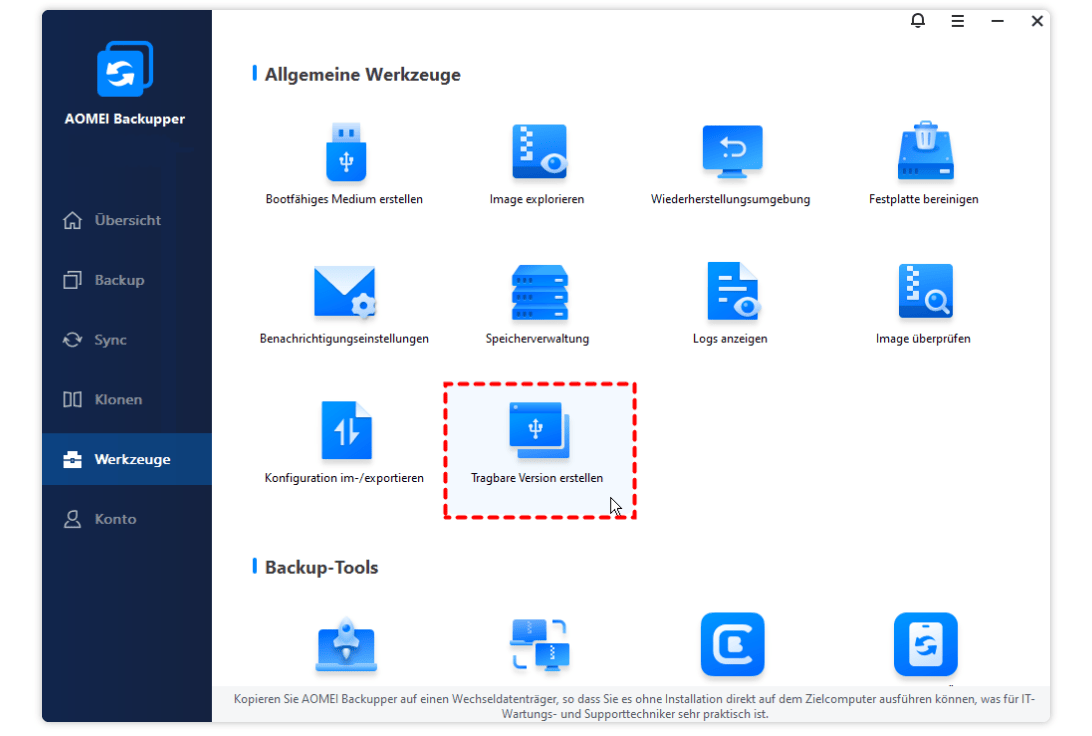Click the notification bell icon
The width and height of the screenshot is (1092, 736).
(918, 21)
